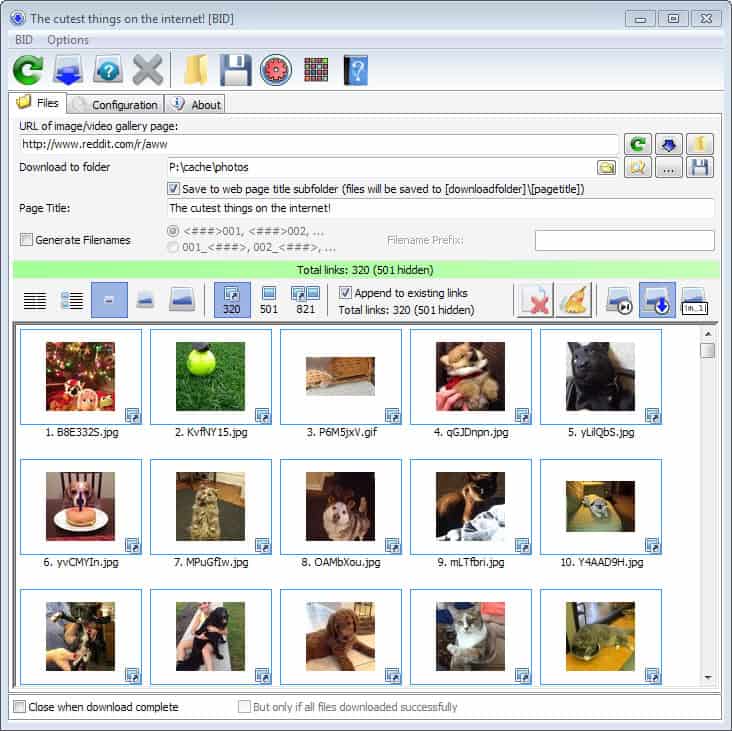Open the BID menu

click(x=24, y=40)
